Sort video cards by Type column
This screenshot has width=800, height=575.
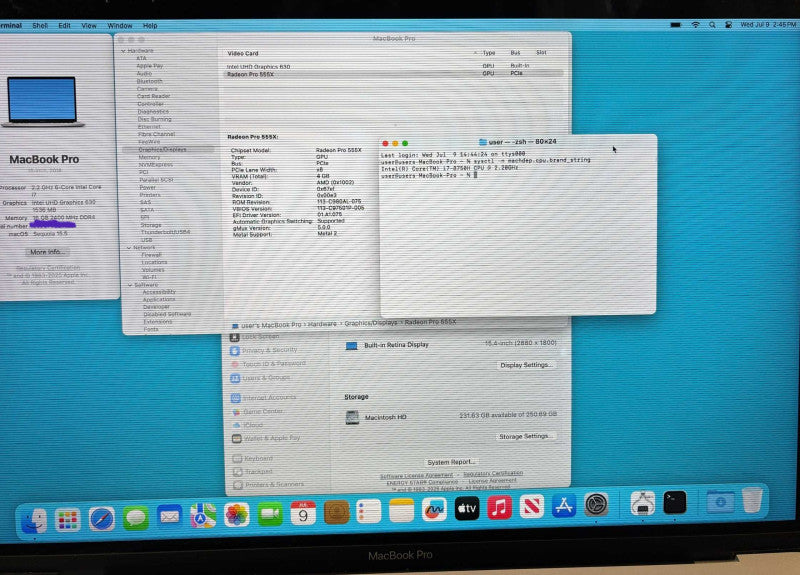489,53
